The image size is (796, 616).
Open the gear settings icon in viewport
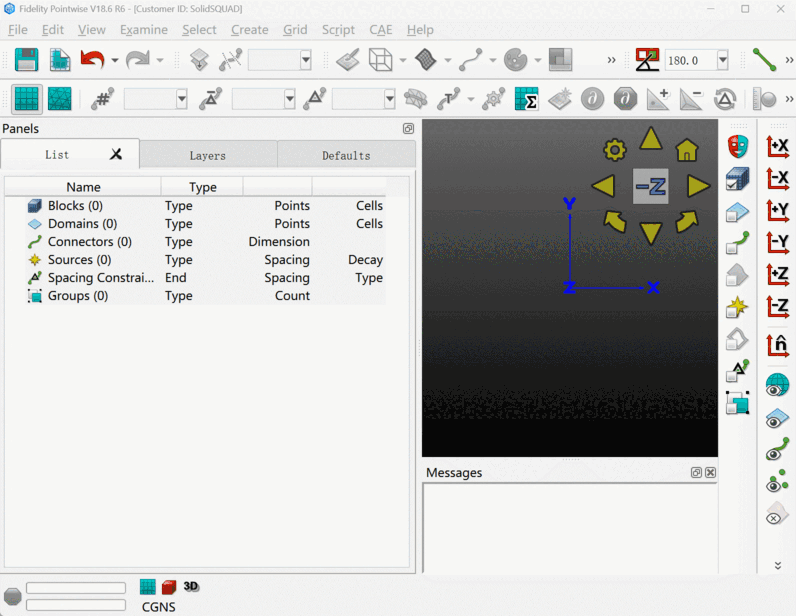pos(615,150)
